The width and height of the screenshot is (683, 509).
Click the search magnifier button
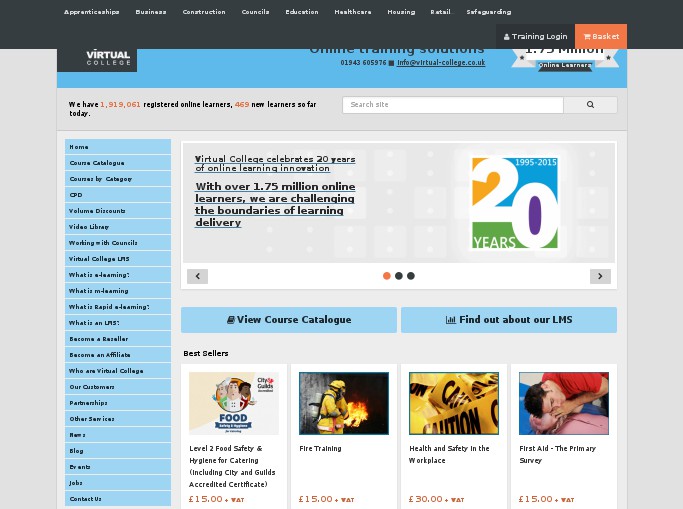click(x=590, y=105)
